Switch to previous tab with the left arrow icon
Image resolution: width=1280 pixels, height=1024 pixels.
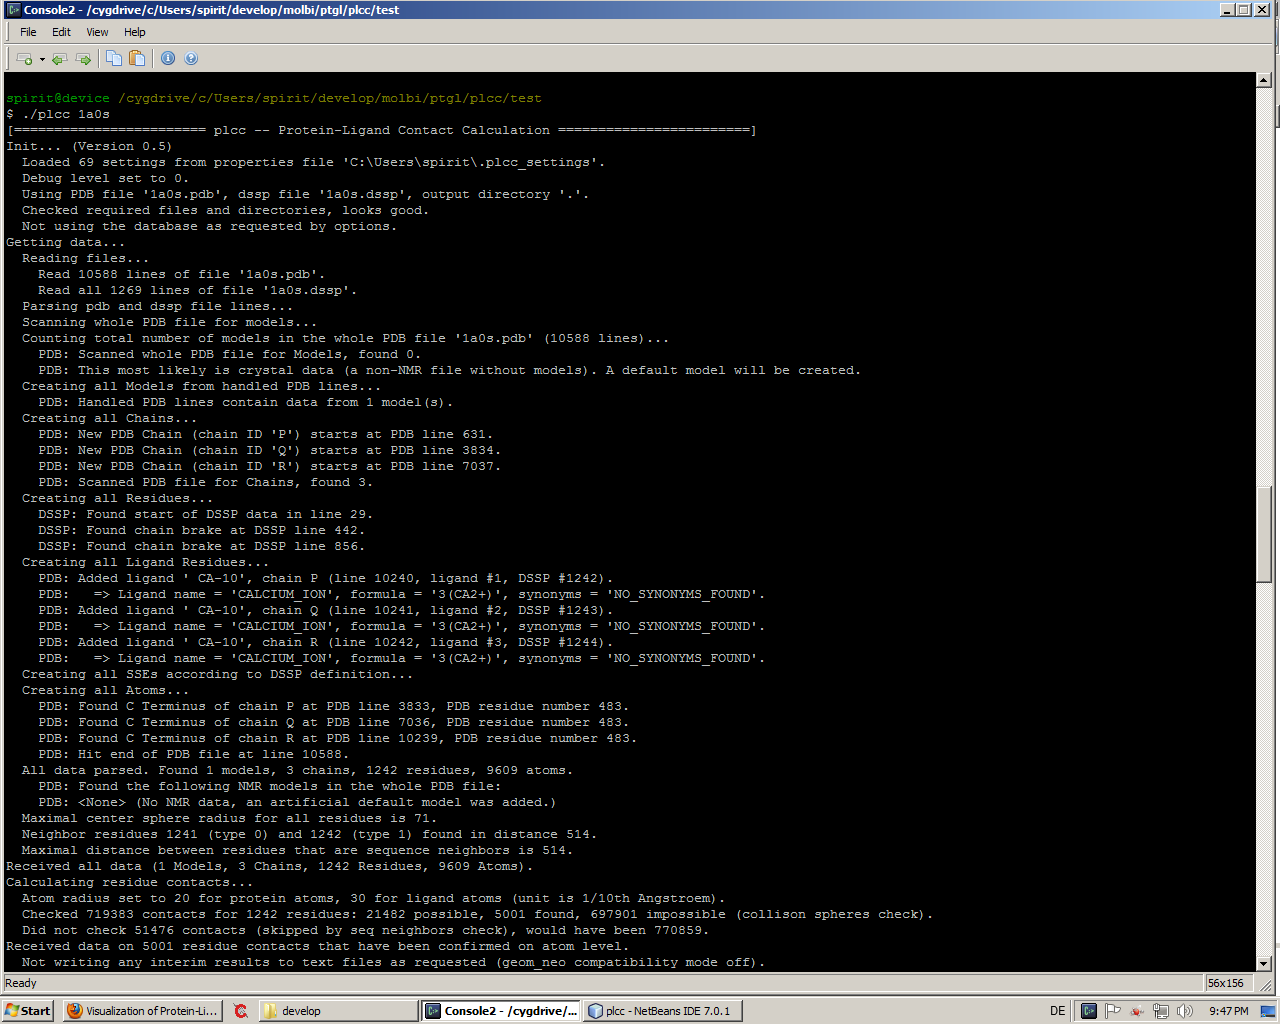pos(60,59)
